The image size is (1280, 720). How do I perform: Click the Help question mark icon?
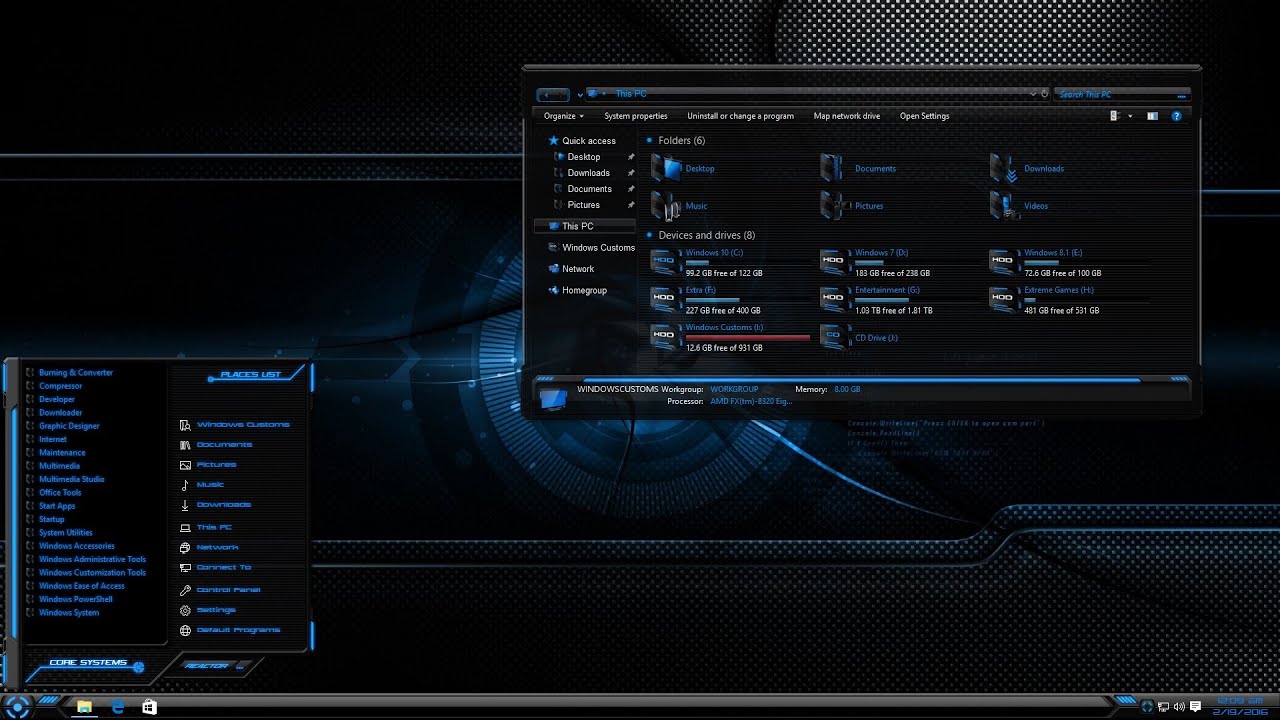1176,116
